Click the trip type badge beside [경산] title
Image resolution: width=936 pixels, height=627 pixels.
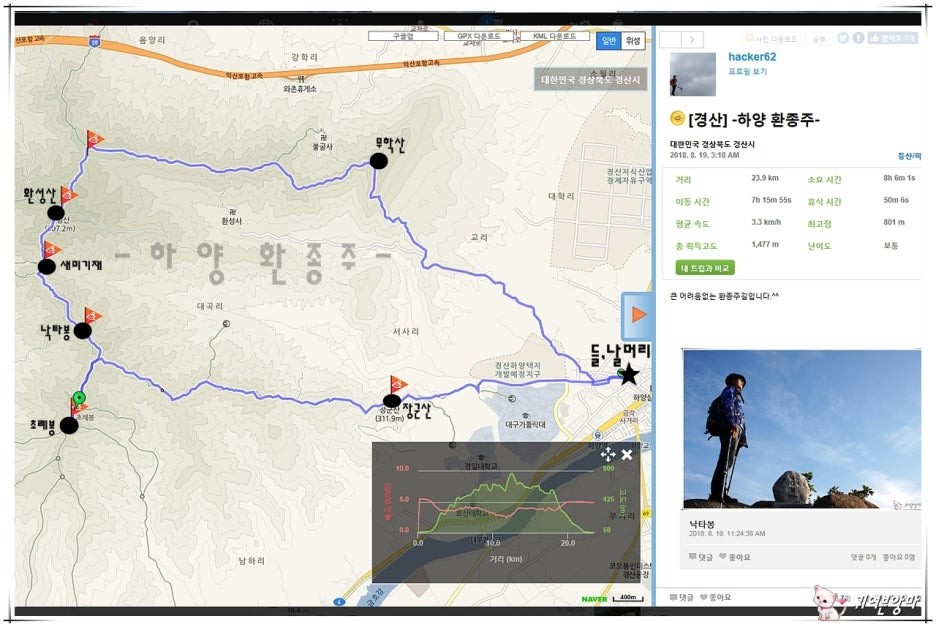coord(677,118)
